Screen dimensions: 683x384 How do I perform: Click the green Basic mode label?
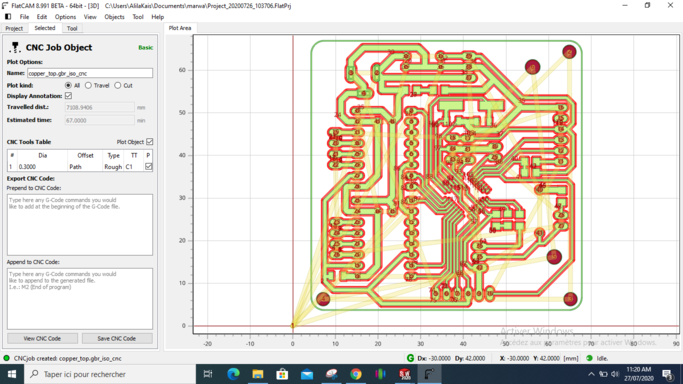coord(145,47)
